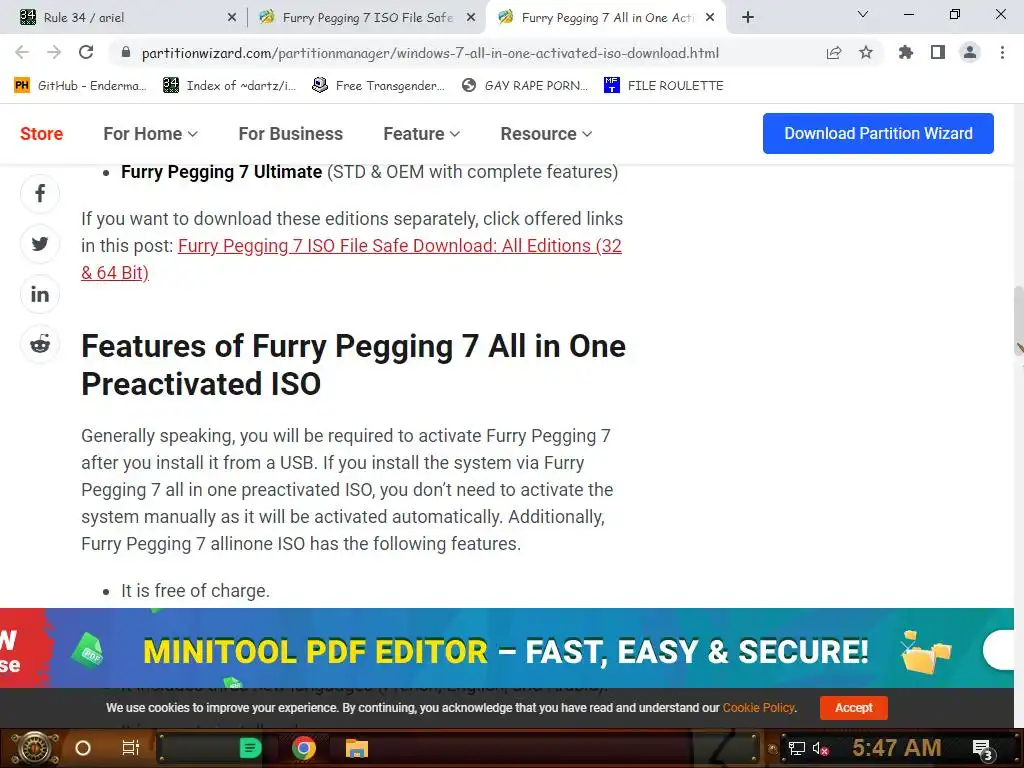
Task: Open File Explorer from the taskbar
Action: (x=357, y=748)
